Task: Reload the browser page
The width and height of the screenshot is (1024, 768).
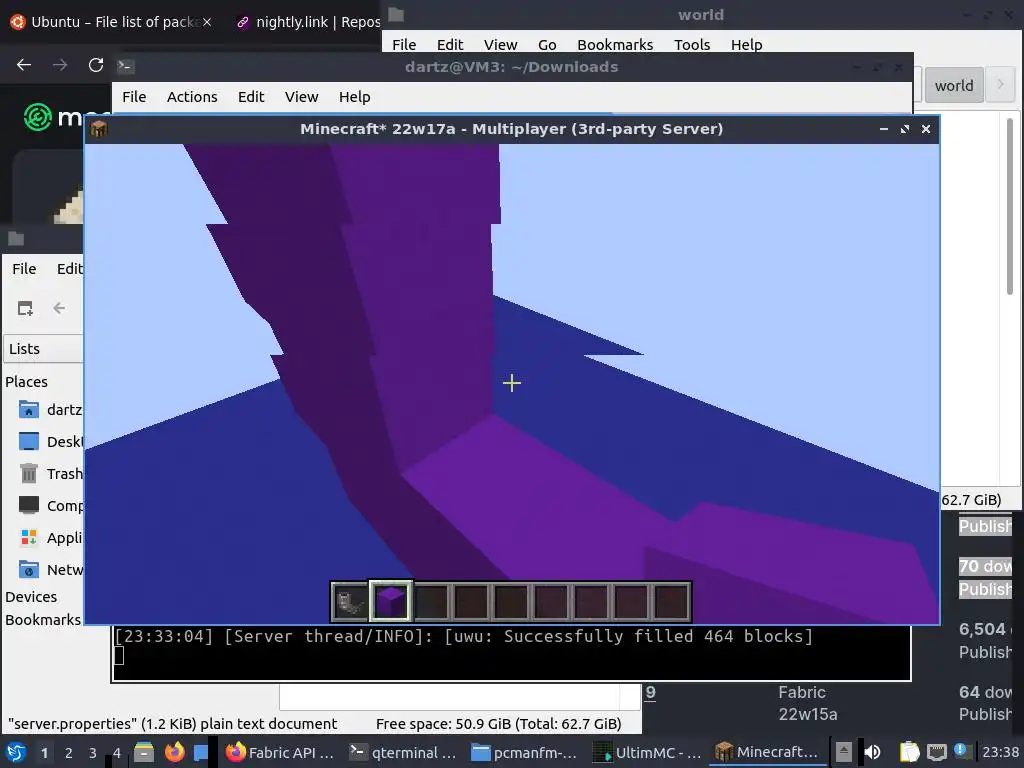Action: click(96, 65)
